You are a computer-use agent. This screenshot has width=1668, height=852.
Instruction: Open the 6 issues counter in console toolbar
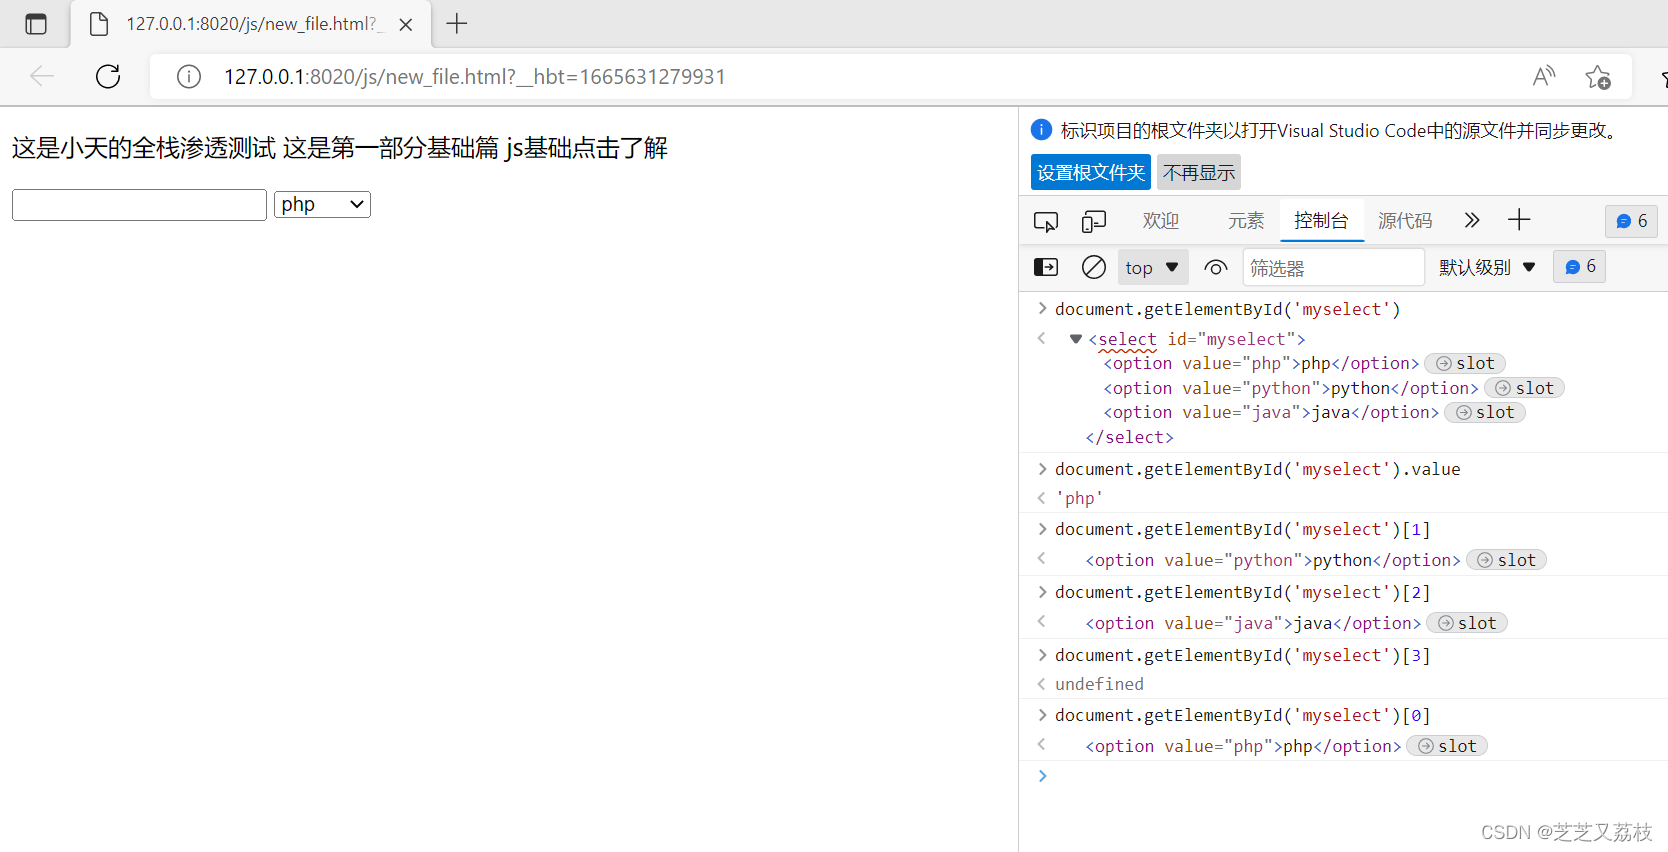point(1579,266)
